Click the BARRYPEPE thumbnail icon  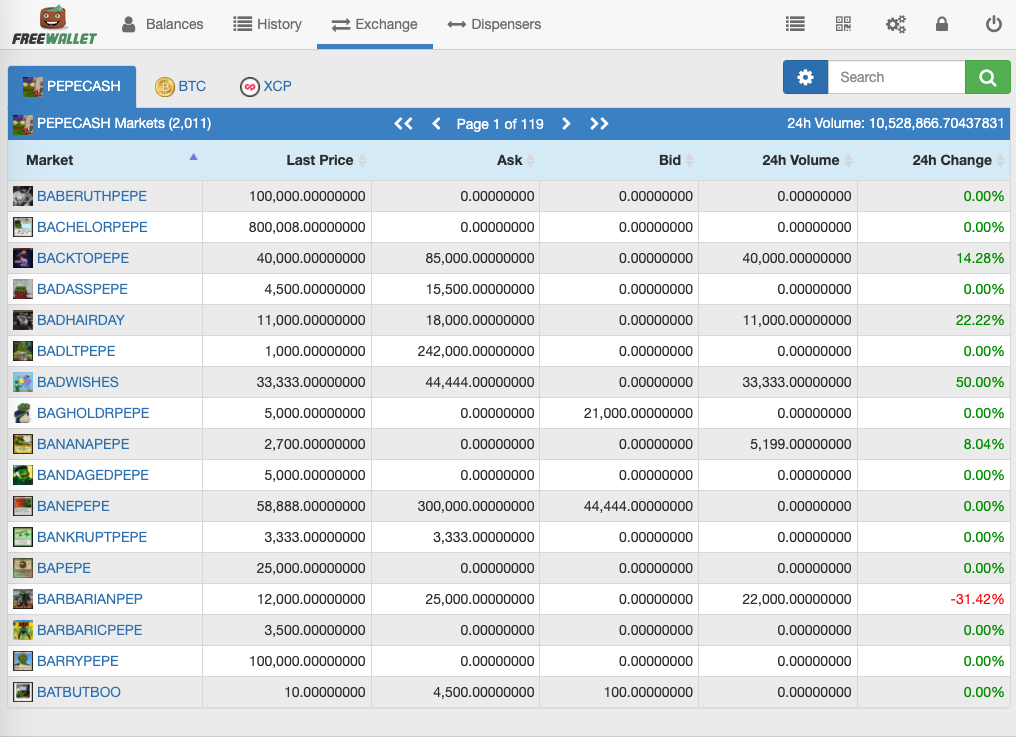click(x=23, y=661)
